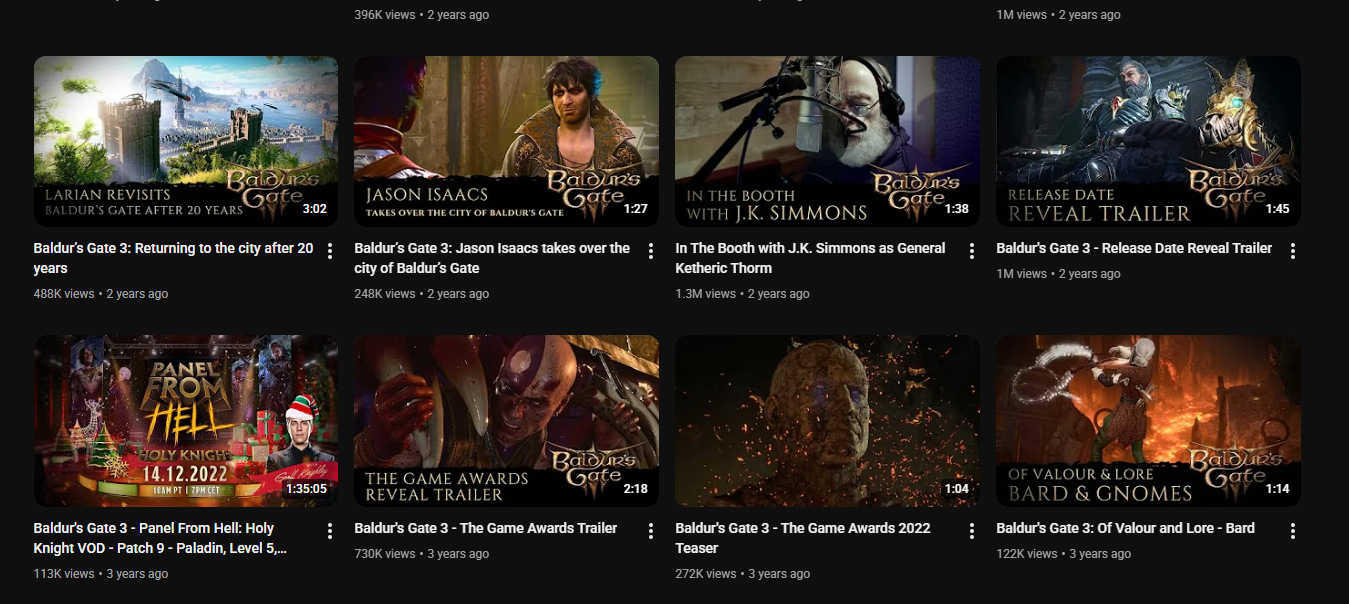
Task: Play the 'Panel From Hell' Holy Knight thumbnail
Action: [x=186, y=421]
